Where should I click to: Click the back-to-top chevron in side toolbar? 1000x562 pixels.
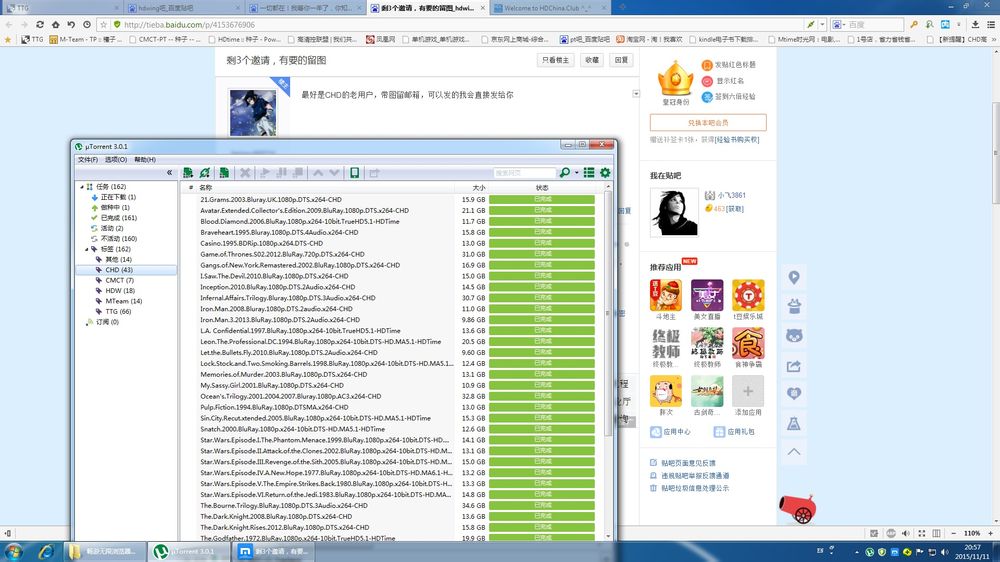[x=794, y=452]
